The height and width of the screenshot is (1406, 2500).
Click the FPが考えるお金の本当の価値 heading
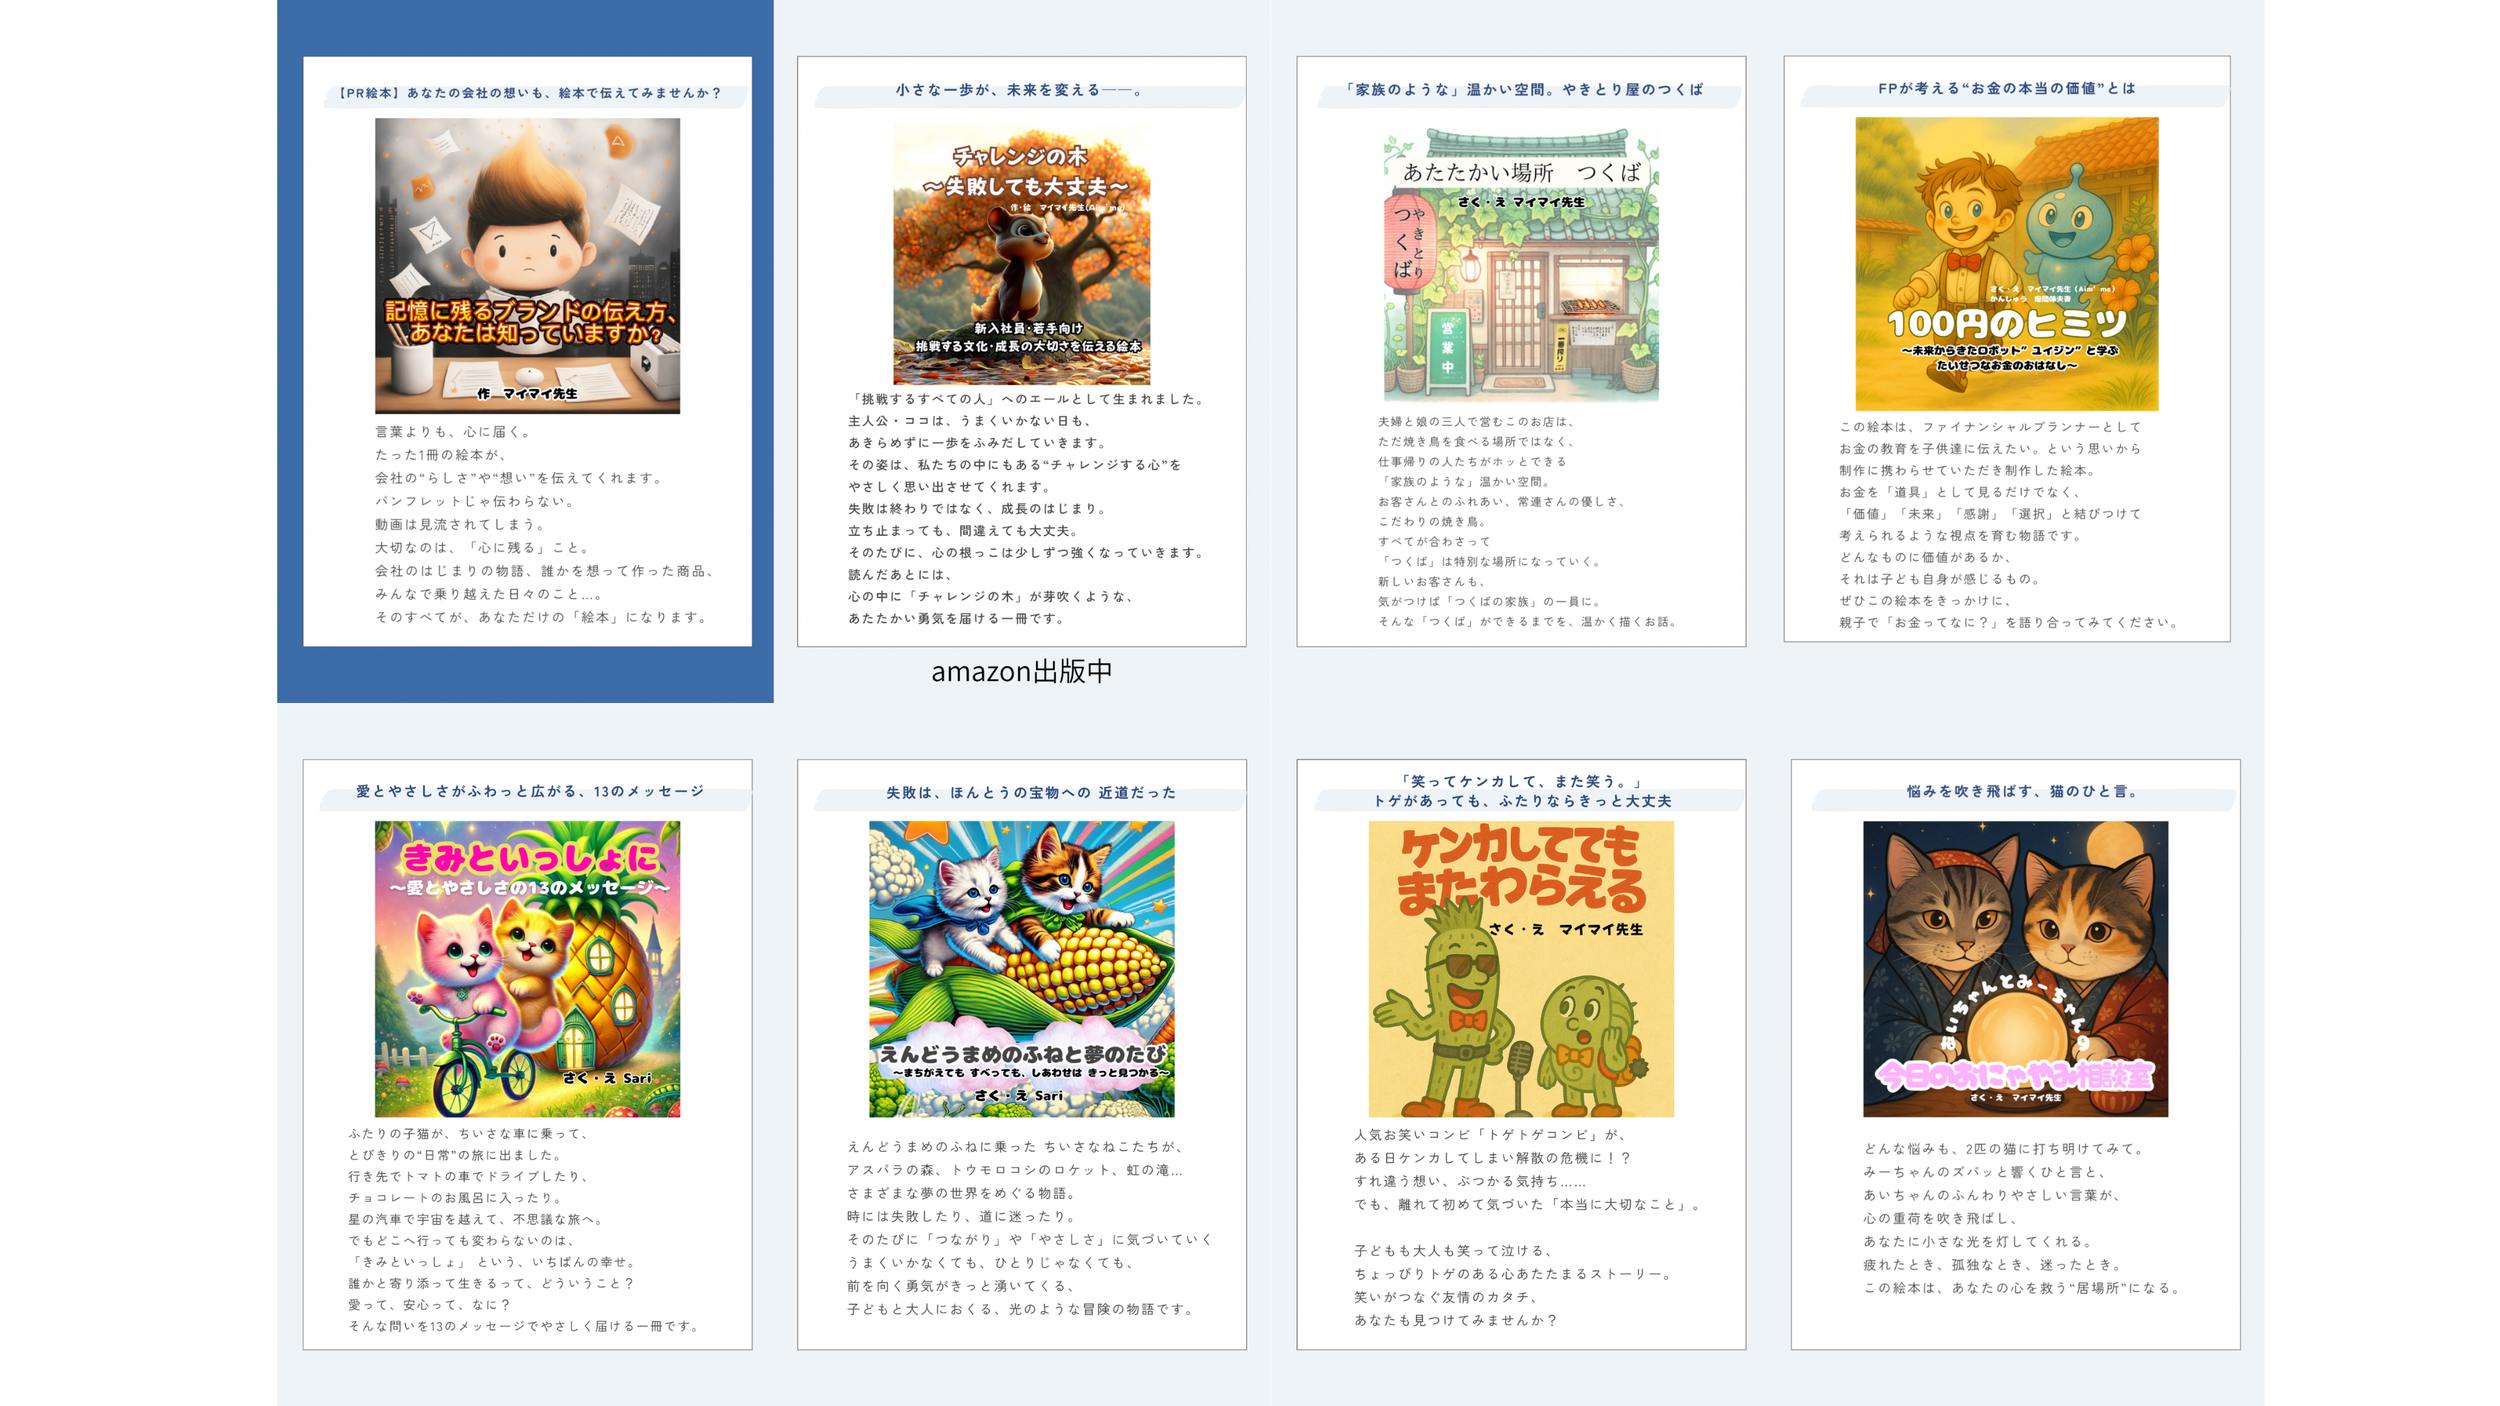[2006, 88]
